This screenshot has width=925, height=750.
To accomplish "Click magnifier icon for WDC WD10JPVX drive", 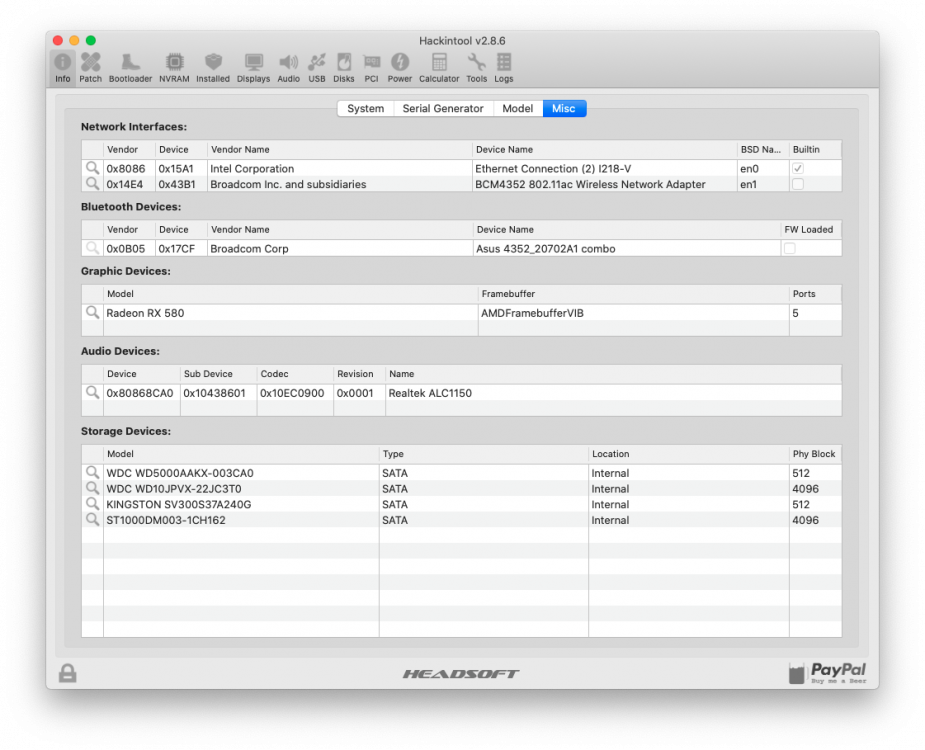I will tap(92, 488).
